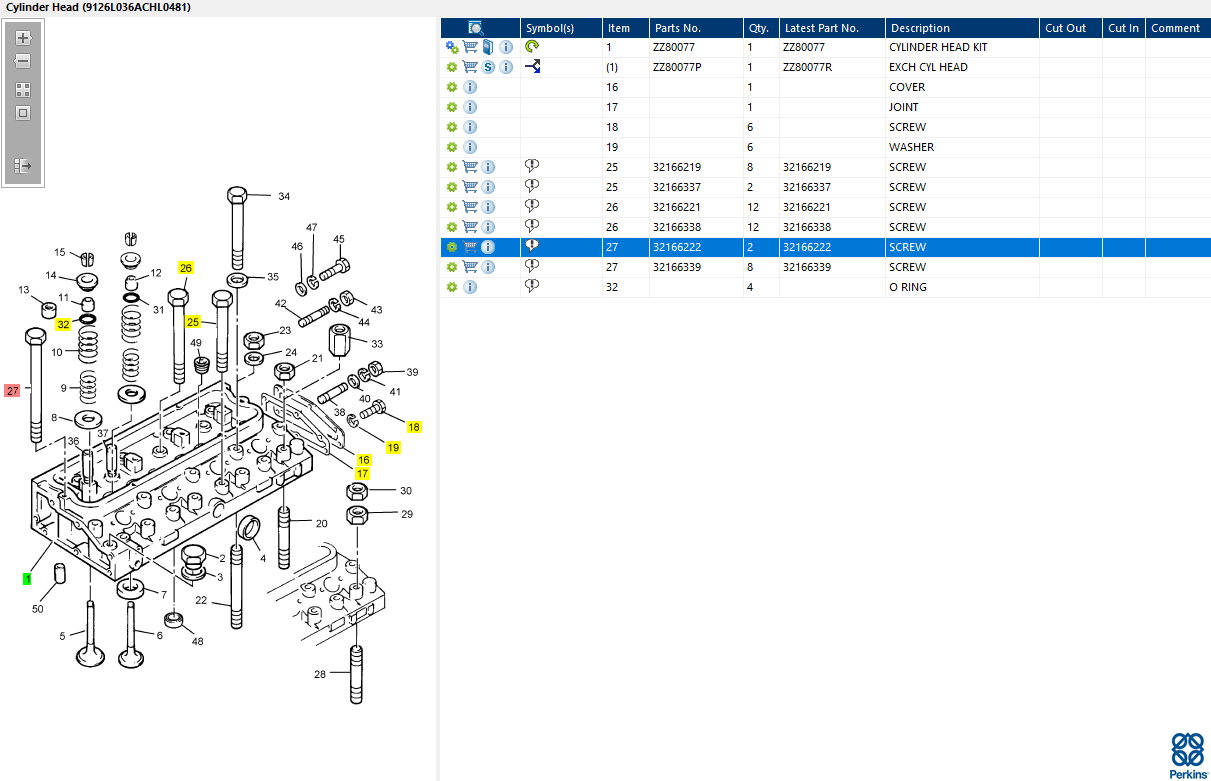Click green rotate symbol on item 1
The height and width of the screenshot is (781, 1211).
coord(532,47)
